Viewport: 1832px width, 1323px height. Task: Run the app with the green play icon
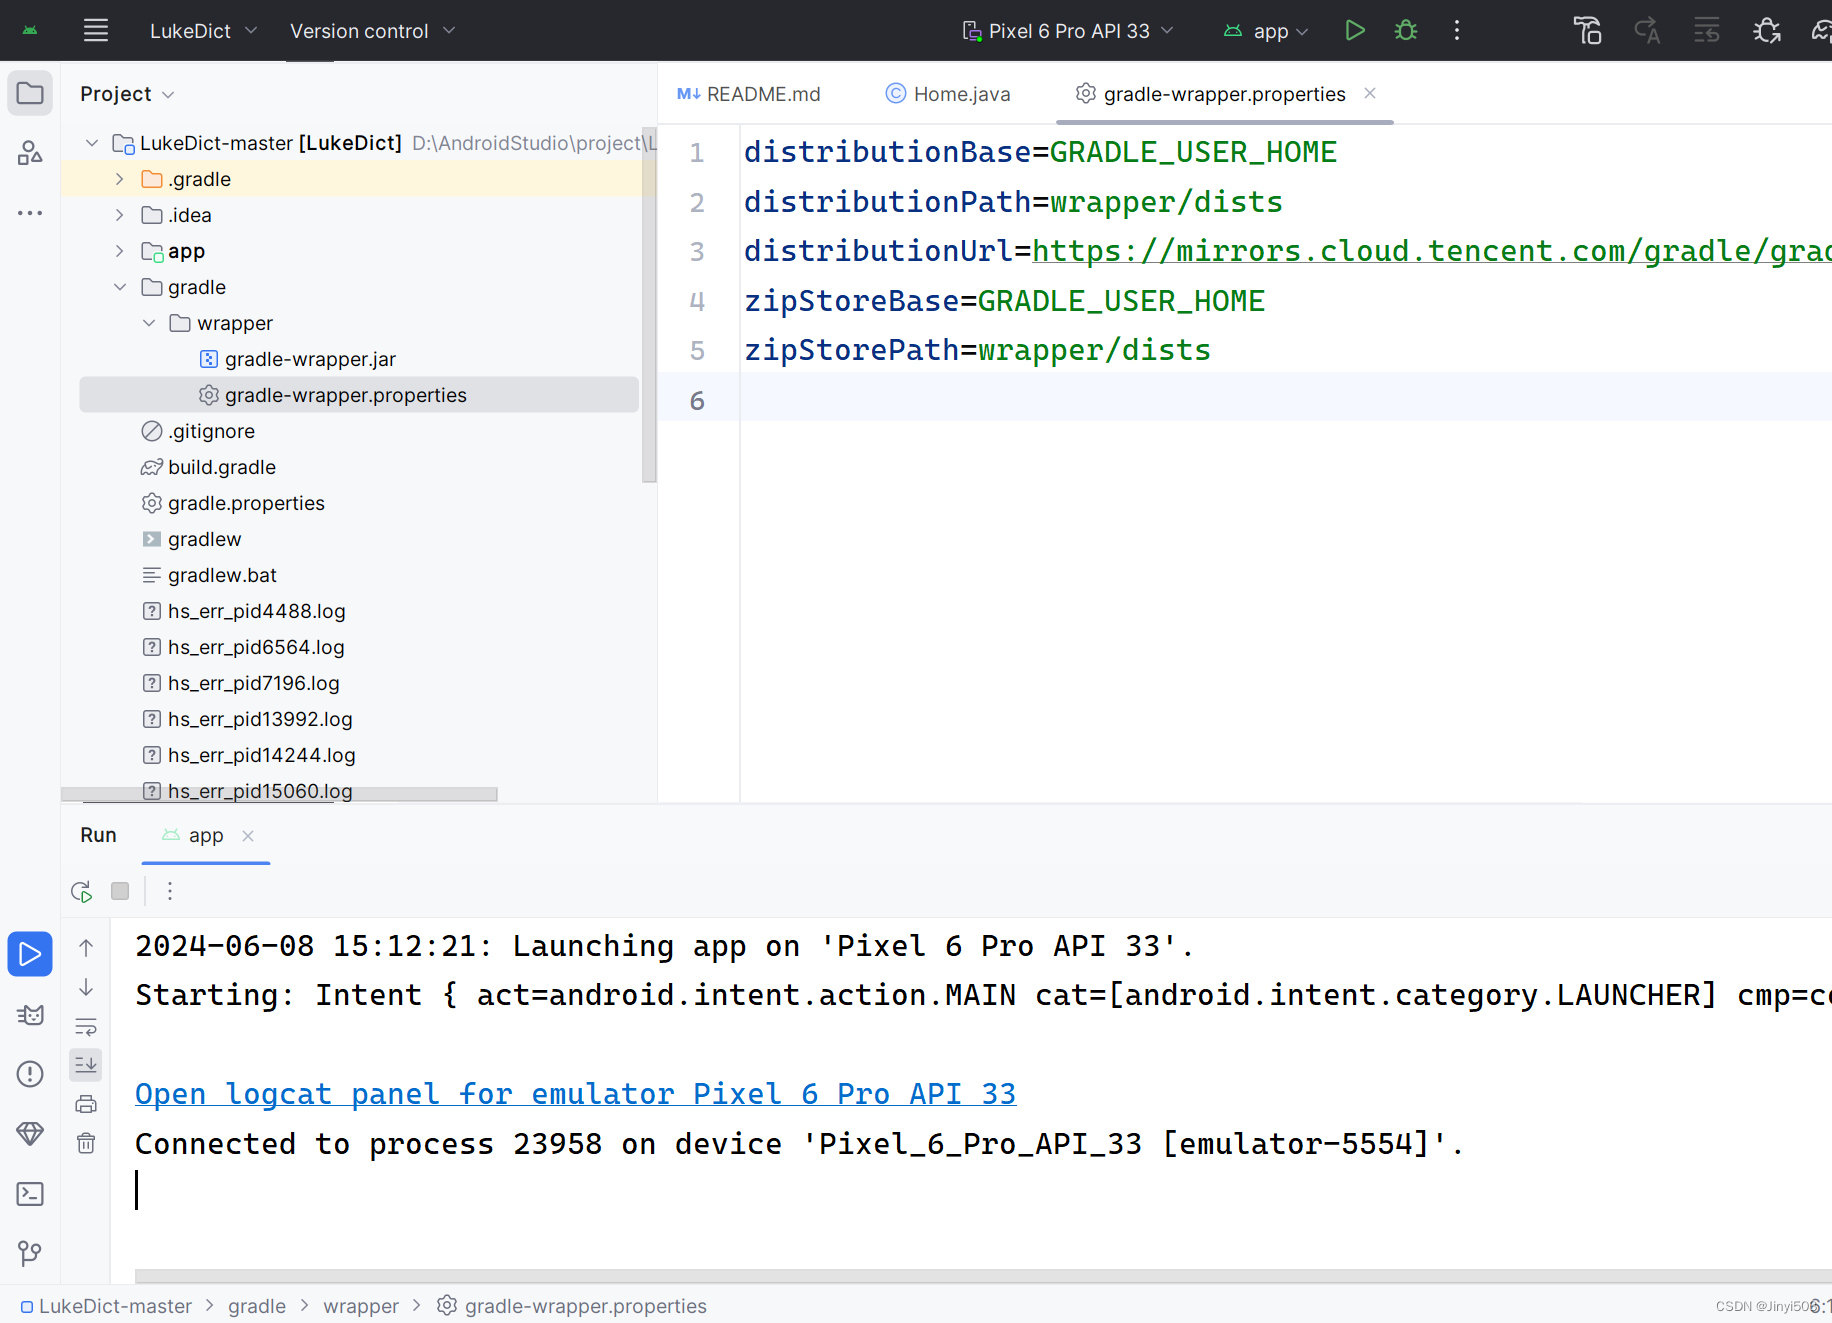[x=1355, y=30]
